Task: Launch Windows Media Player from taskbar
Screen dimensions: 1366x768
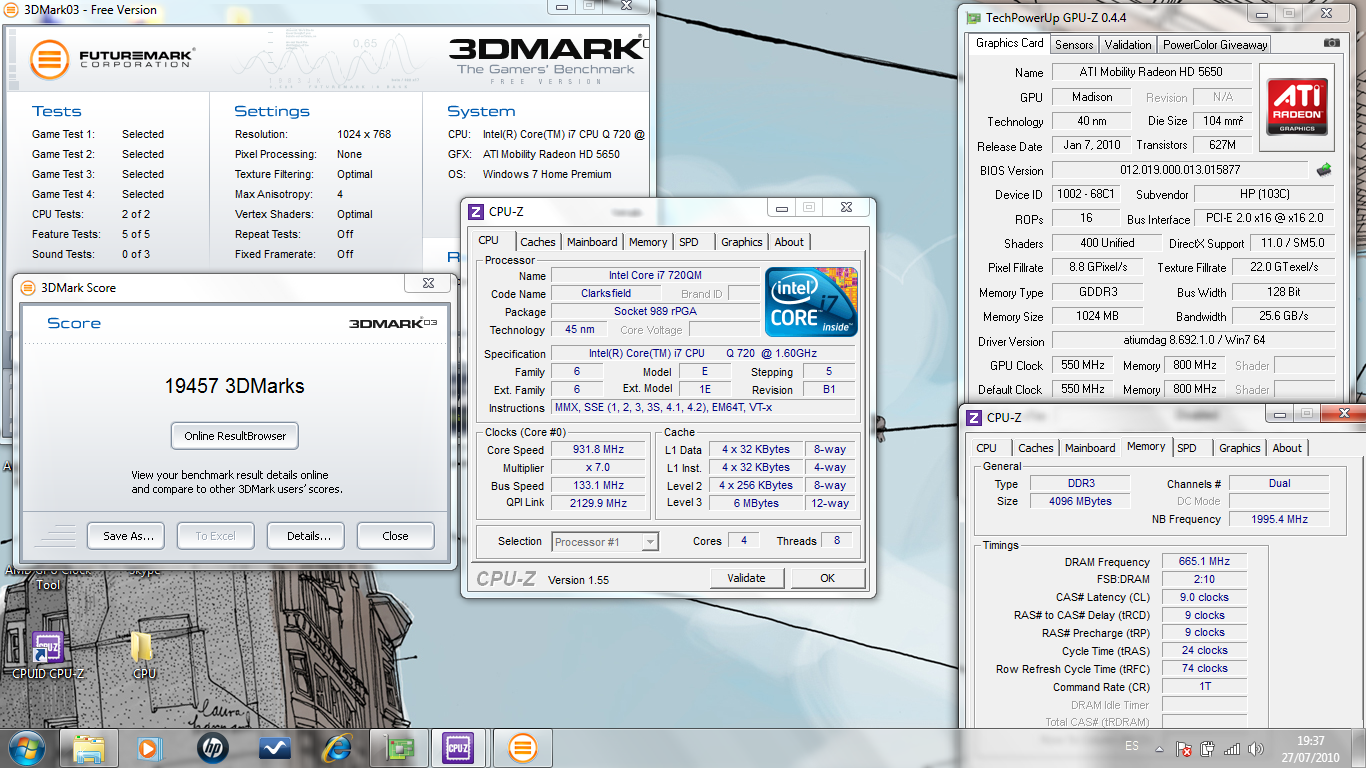Action: 149,748
